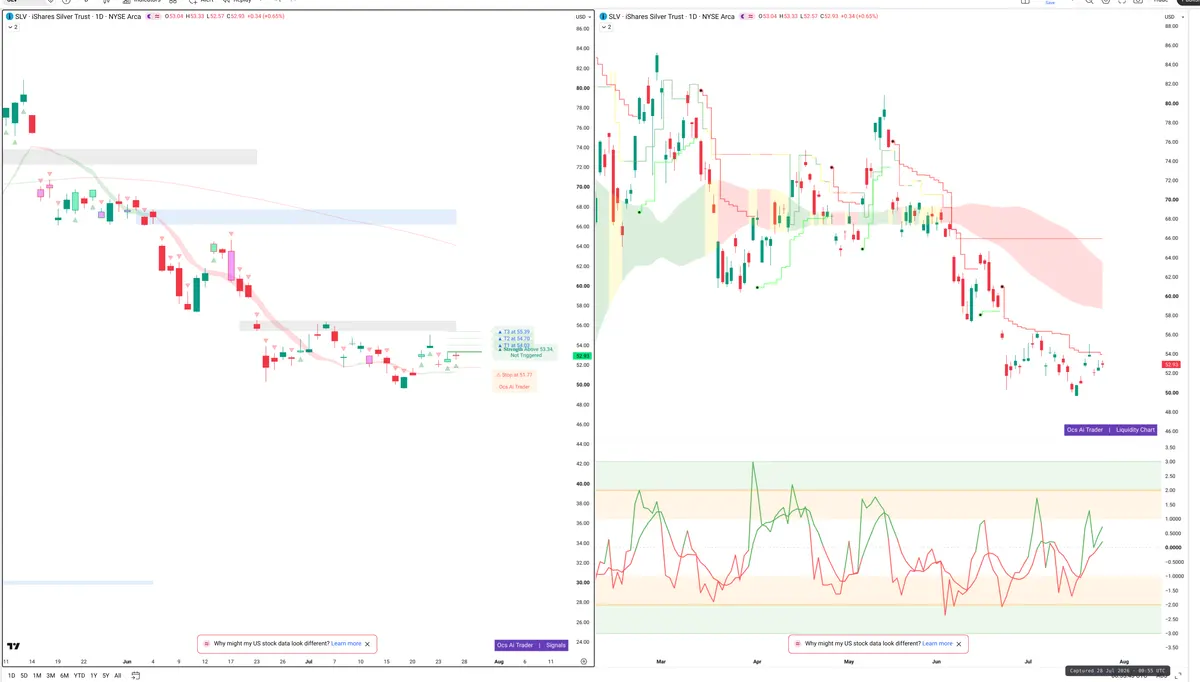Click the Not Triggered signal label

tap(525, 355)
